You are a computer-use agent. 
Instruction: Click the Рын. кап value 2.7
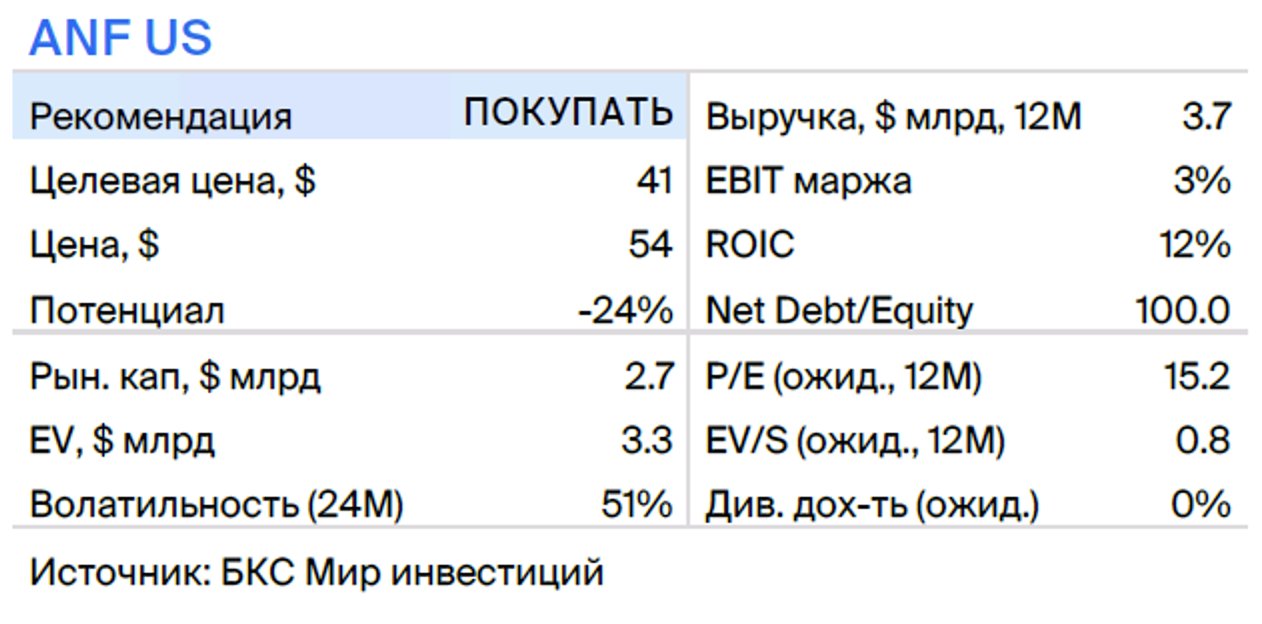pos(649,377)
